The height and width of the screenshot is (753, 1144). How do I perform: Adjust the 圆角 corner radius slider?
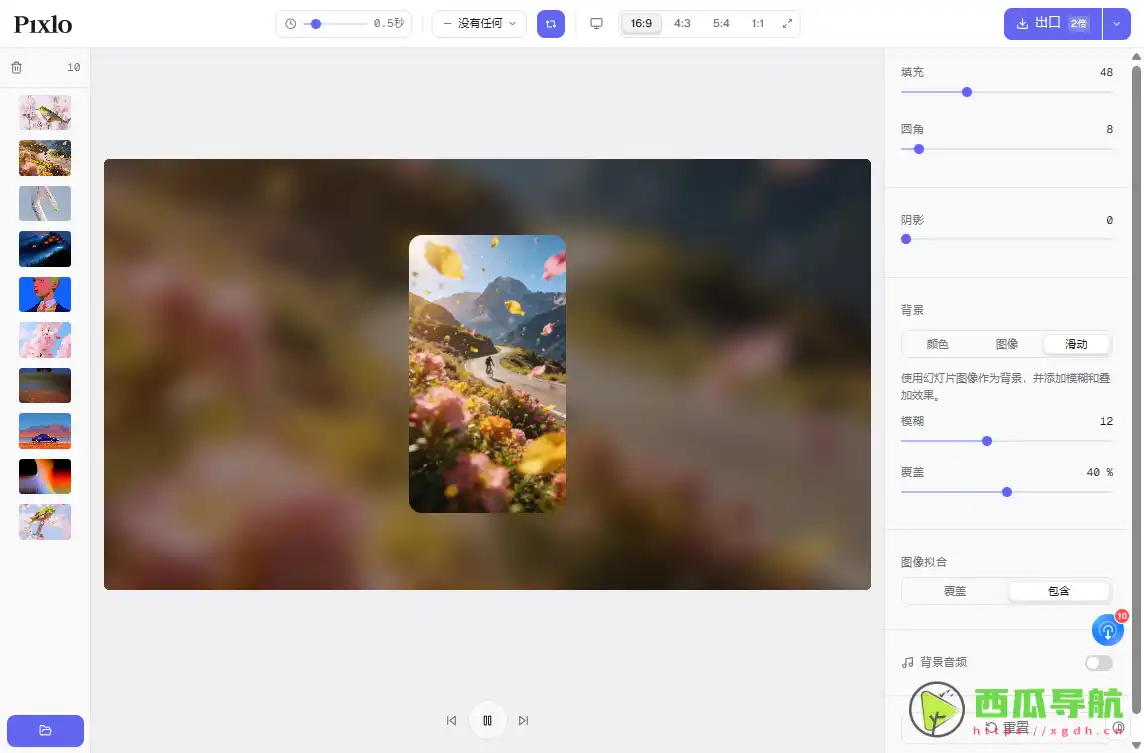[x=1007, y=150]
